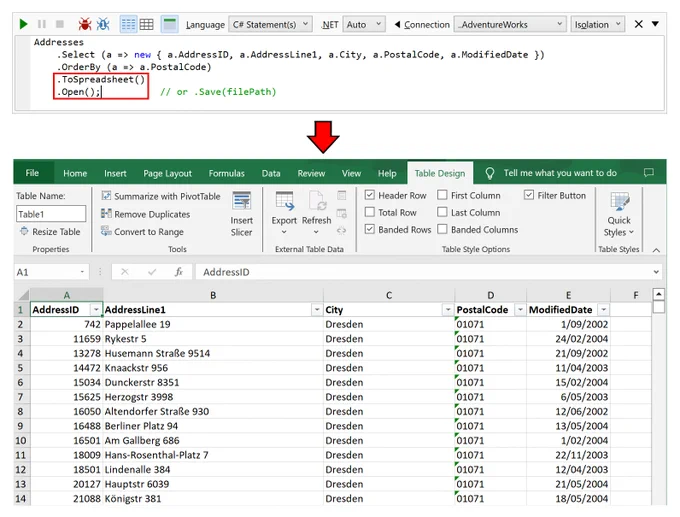
Task: Edit the Table Name field Table1
Action: (51, 214)
